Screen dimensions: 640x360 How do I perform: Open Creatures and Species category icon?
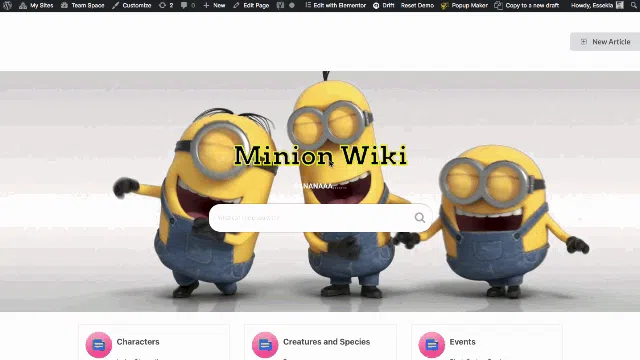(x=265, y=345)
